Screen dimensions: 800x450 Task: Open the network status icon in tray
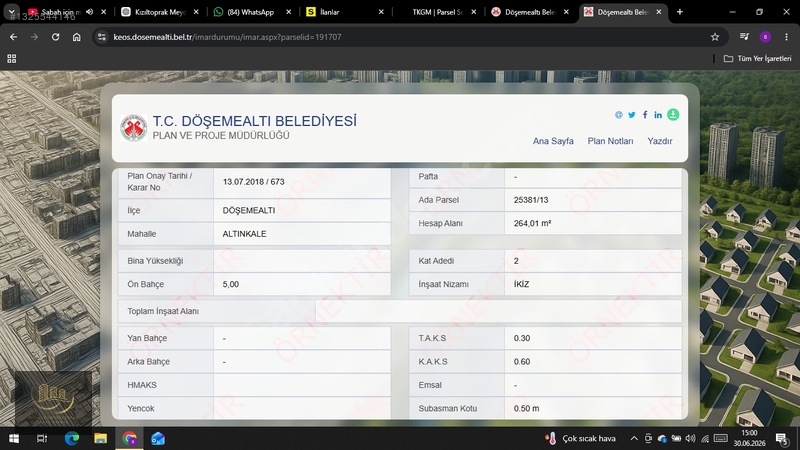point(705,438)
